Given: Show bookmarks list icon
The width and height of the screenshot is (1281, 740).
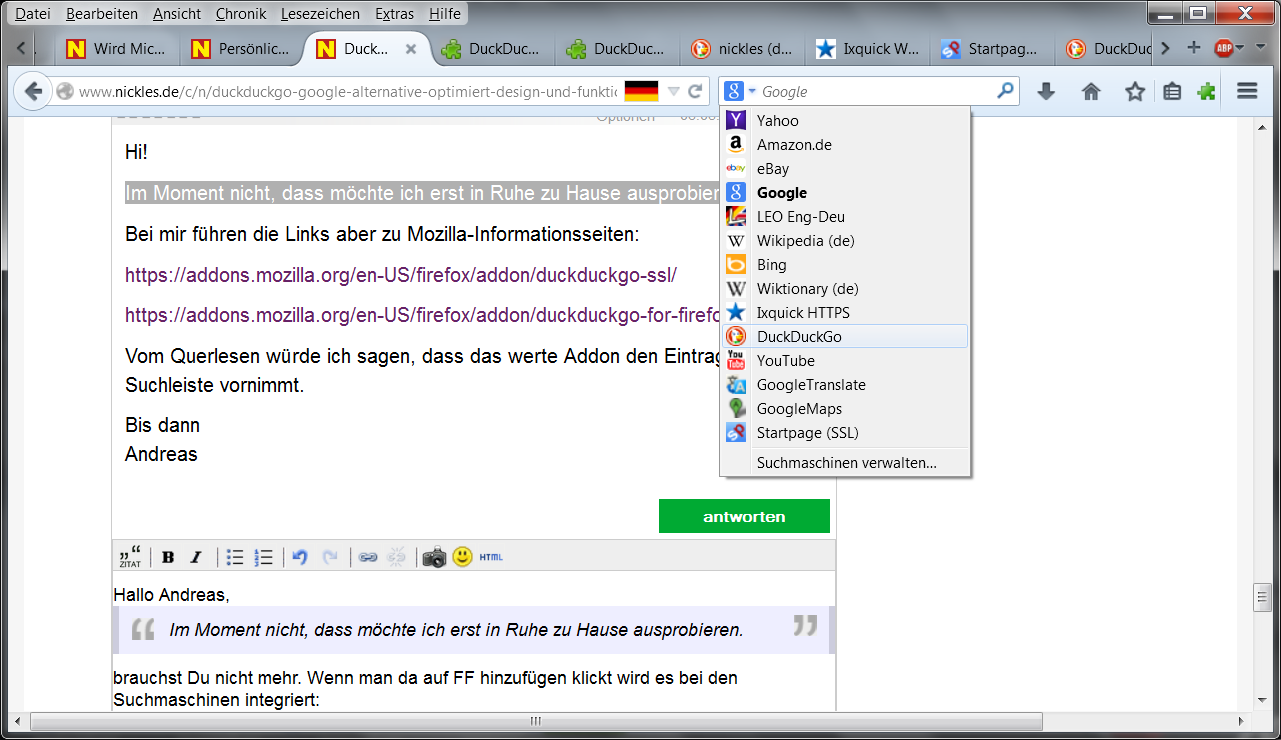Looking at the screenshot, I should (1173, 92).
